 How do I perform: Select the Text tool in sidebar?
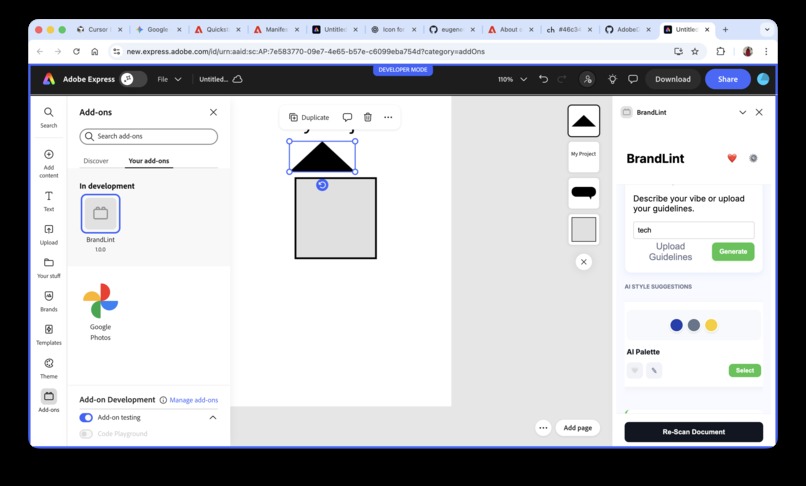pyautogui.click(x=48, y=201)
